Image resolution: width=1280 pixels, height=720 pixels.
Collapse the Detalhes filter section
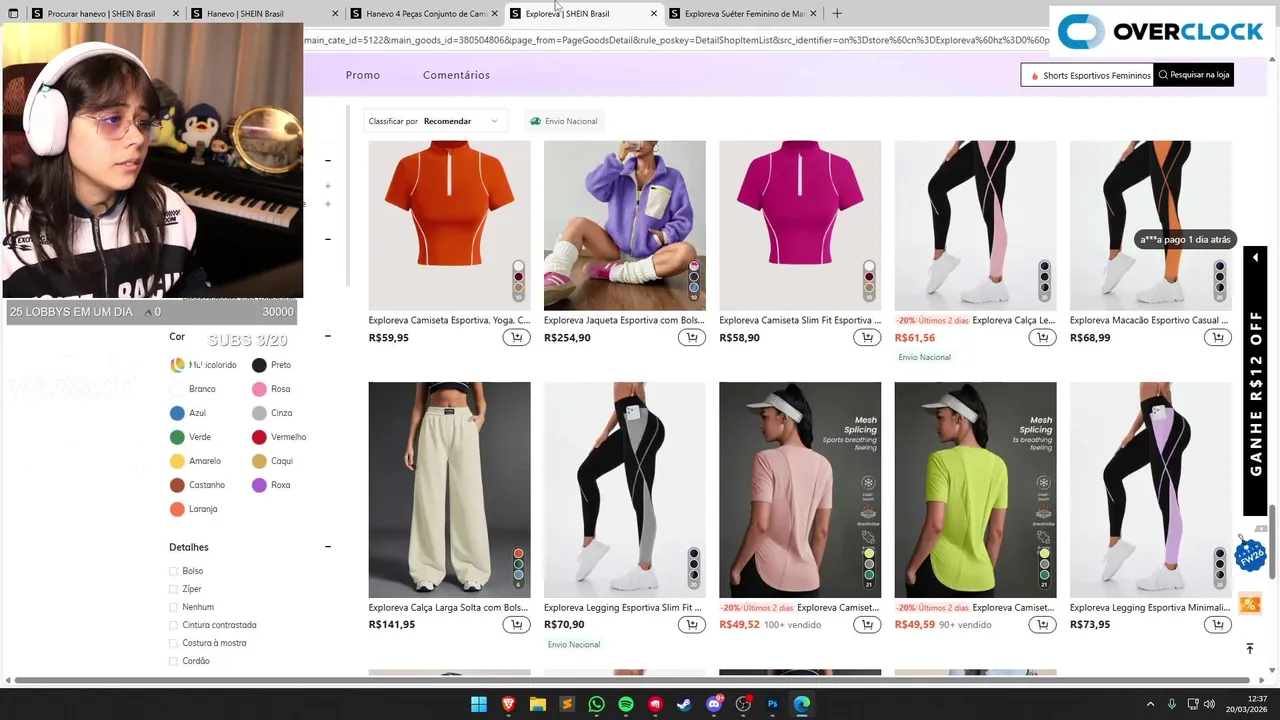pos(328,547)
